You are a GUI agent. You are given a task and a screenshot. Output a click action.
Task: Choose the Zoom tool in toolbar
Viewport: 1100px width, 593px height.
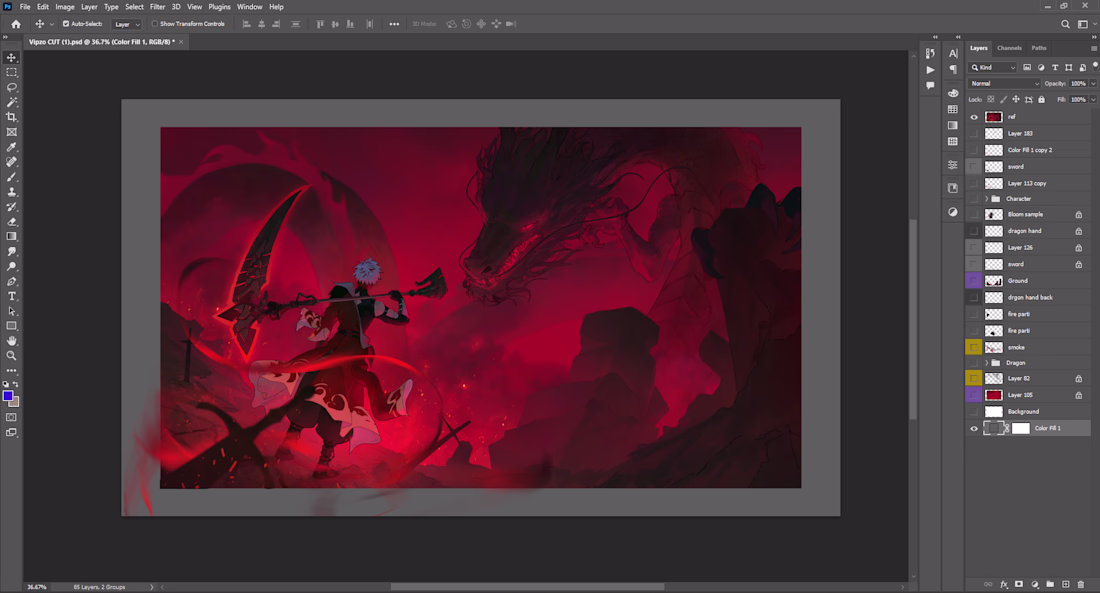[x=12, y=355]
